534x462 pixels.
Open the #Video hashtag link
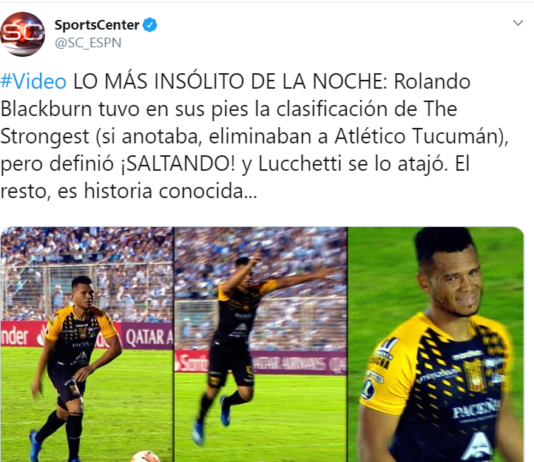pos(33,82)
